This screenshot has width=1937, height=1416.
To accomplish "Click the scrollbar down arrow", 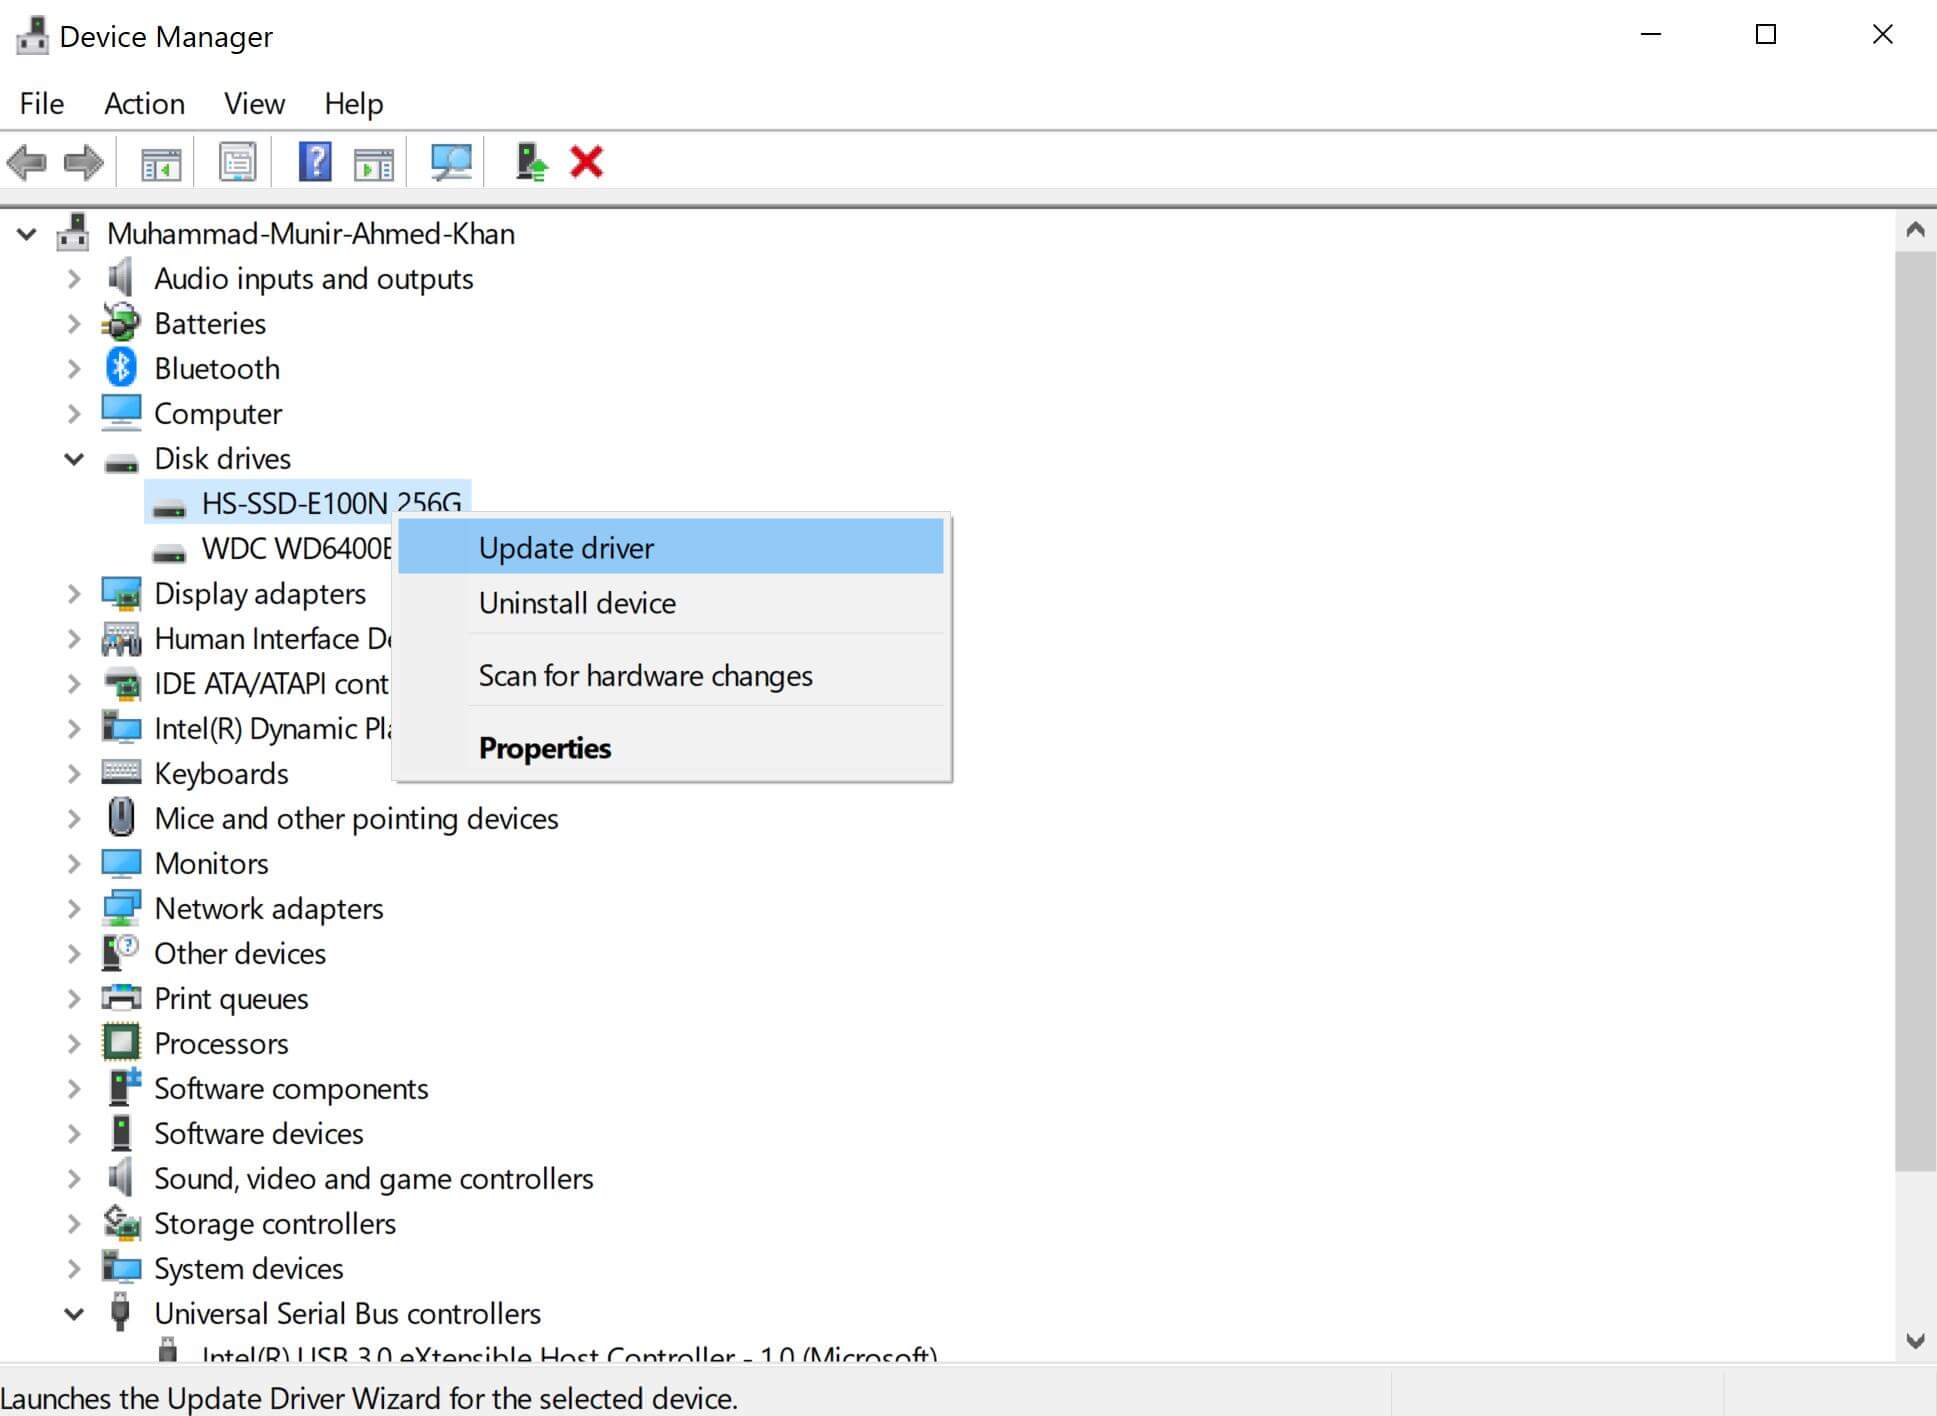I will (1915, 1341).
